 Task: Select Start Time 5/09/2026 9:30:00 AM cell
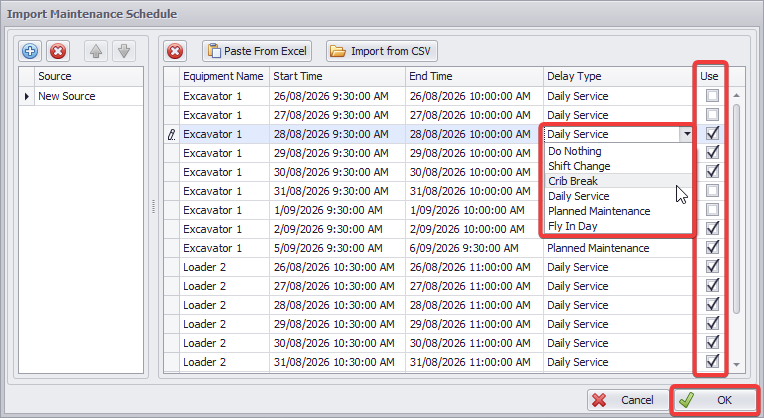pyautogui.click(x=337, y=248)
